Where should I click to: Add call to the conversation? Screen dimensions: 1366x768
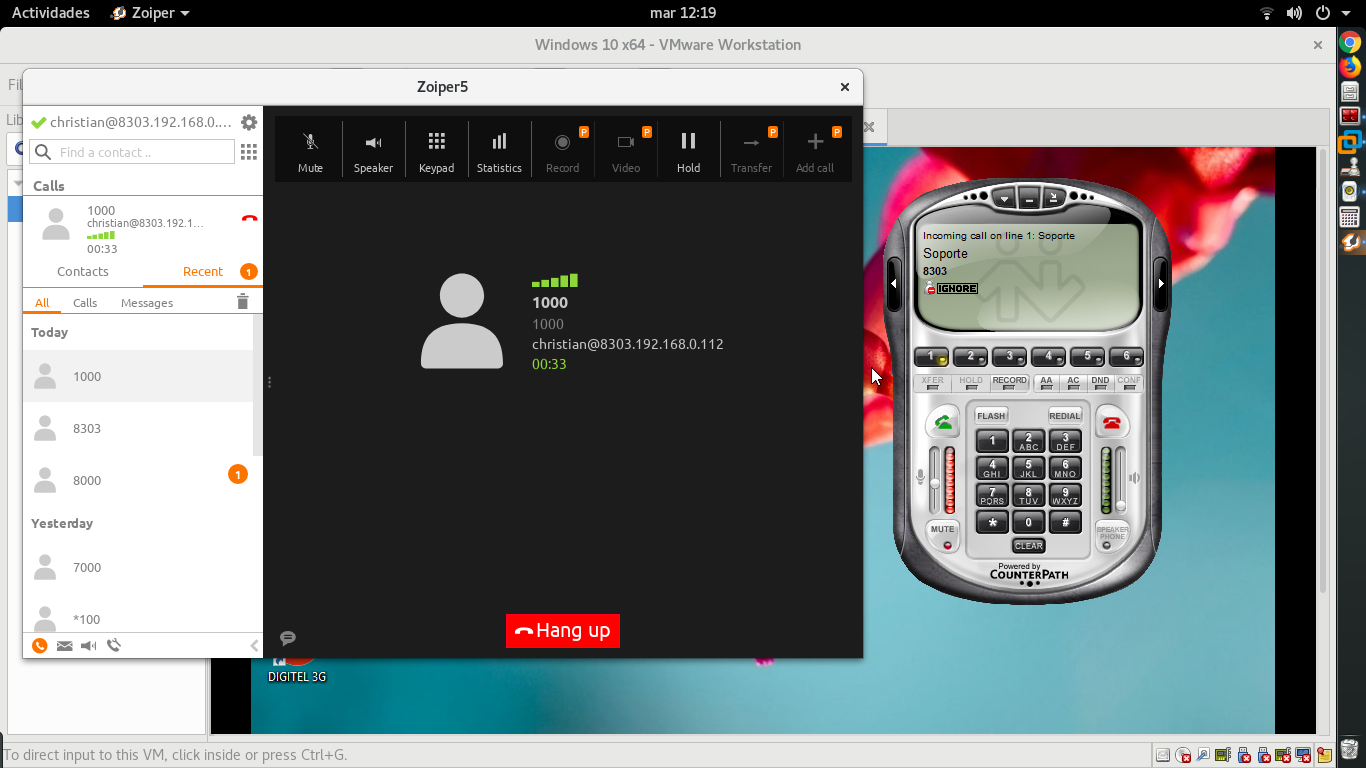(x=814, y=151)
